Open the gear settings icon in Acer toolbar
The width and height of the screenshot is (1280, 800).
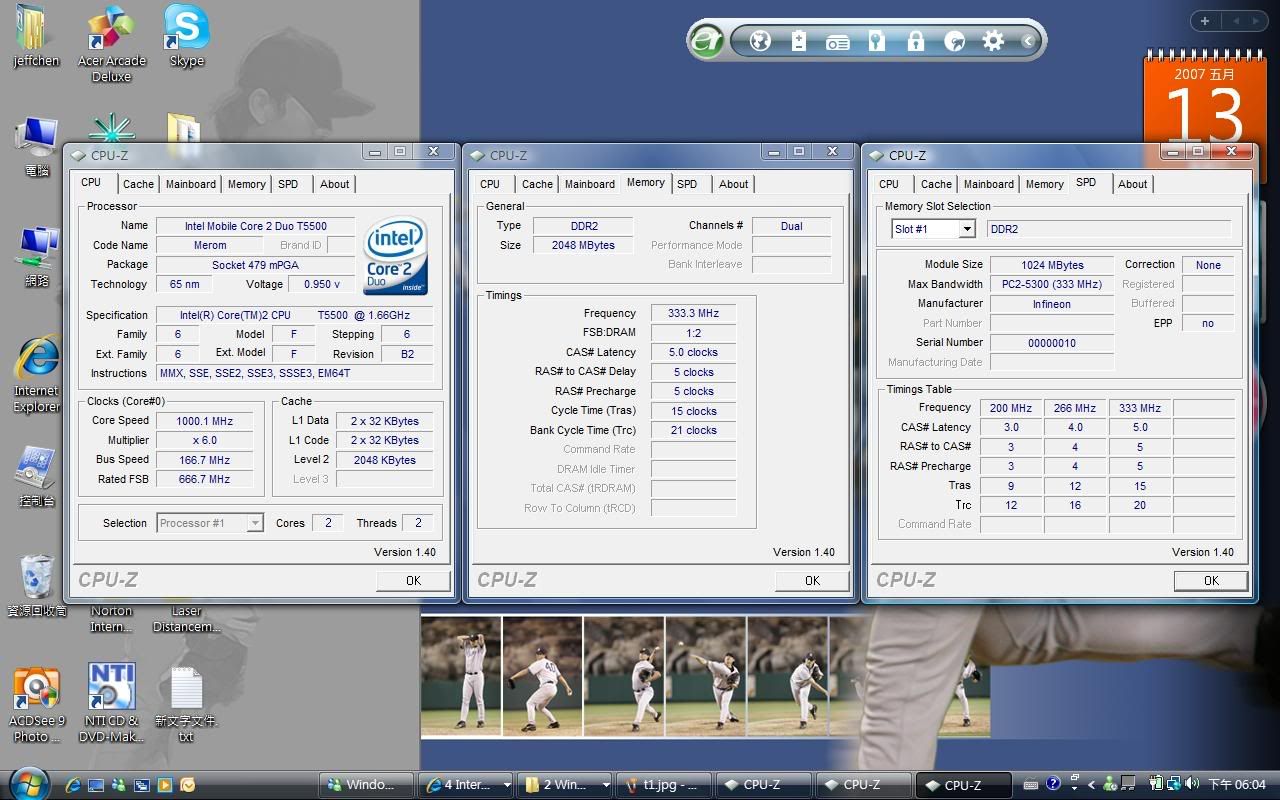(x=993, y=41)
